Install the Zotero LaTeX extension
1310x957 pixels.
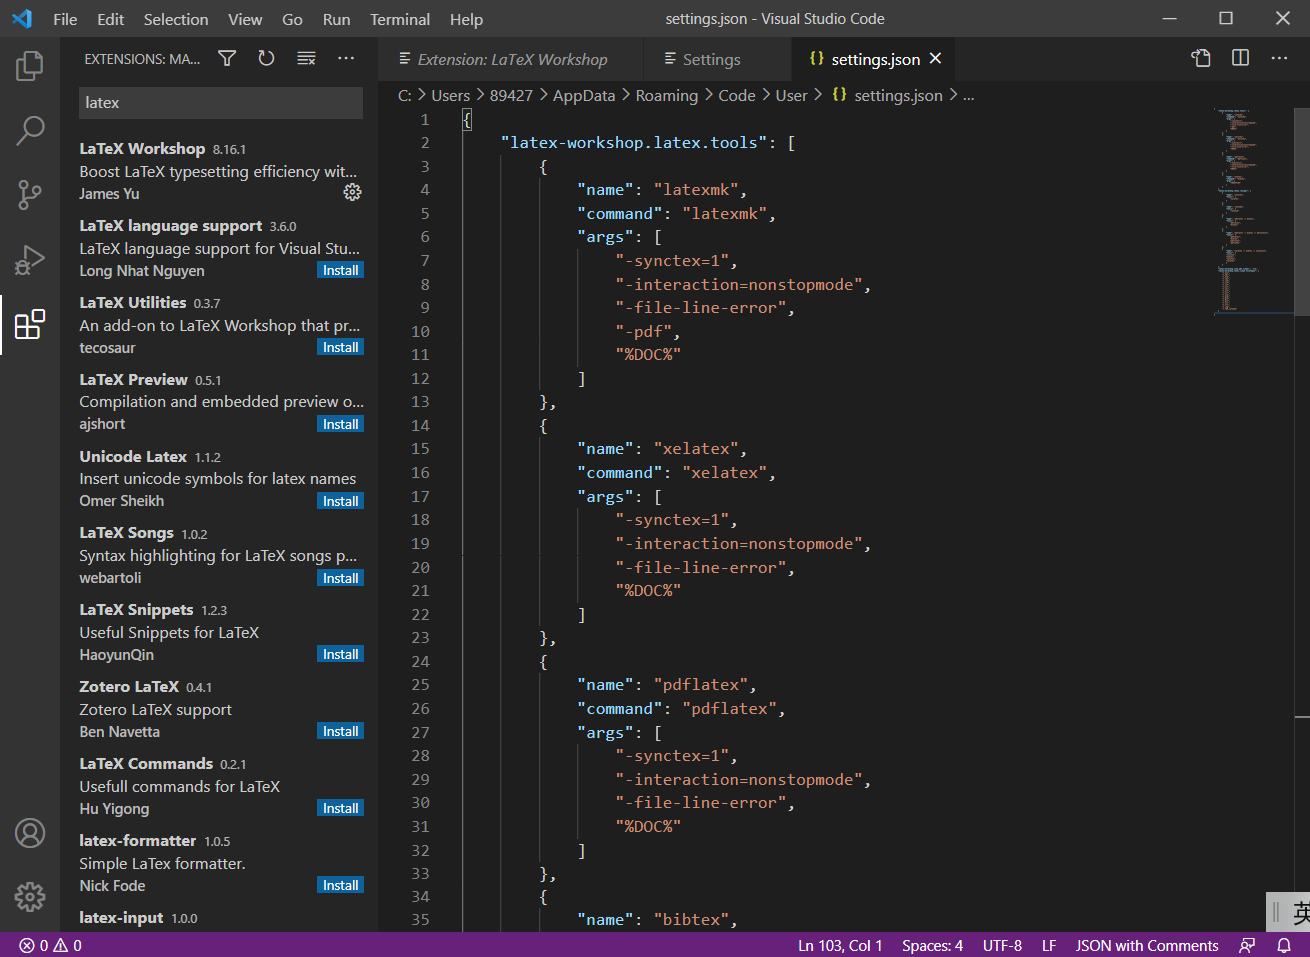pos(340,730)
